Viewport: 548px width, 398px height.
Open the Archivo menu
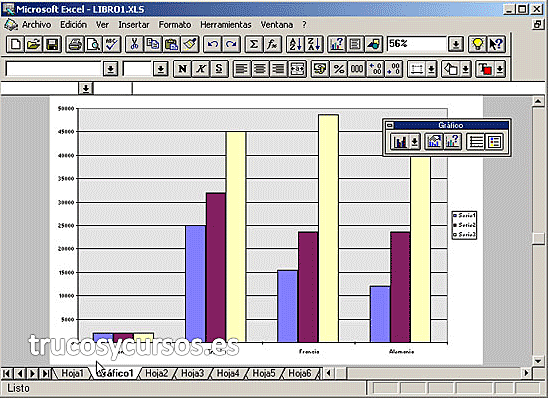tap(36, 25)
